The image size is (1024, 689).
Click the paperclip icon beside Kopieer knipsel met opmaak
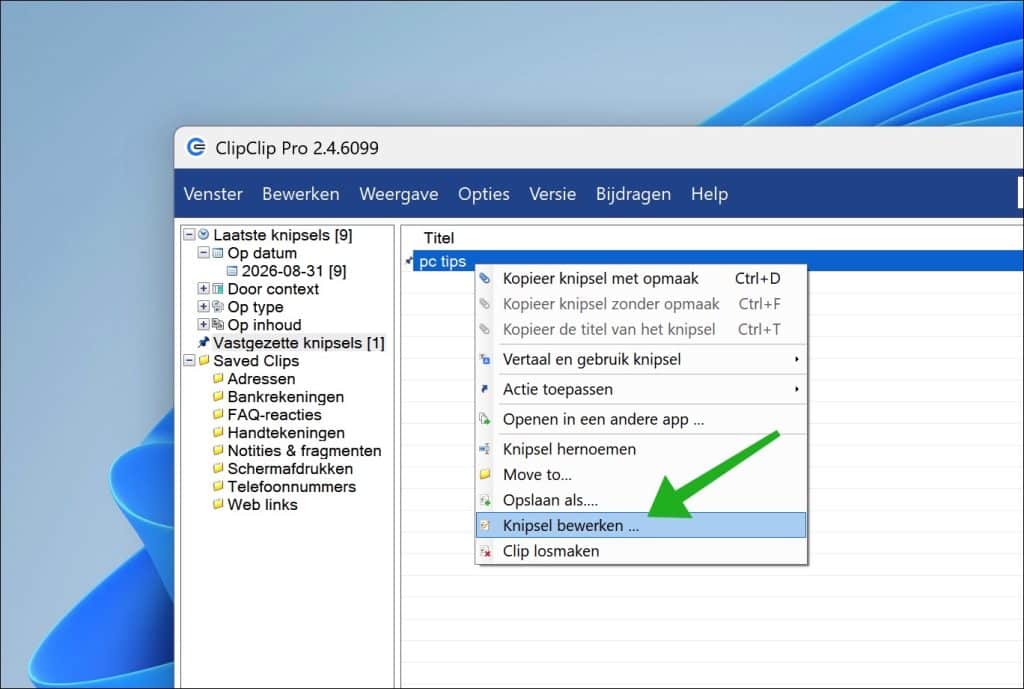[485, 278]
